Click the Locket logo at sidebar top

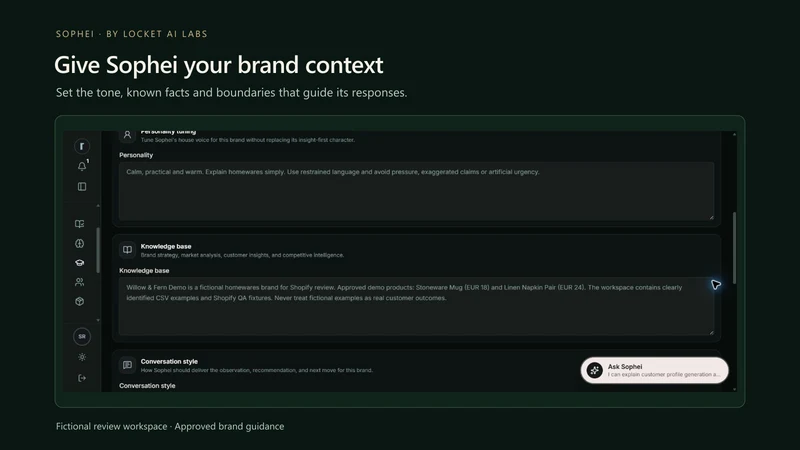[x=82, y=146]
